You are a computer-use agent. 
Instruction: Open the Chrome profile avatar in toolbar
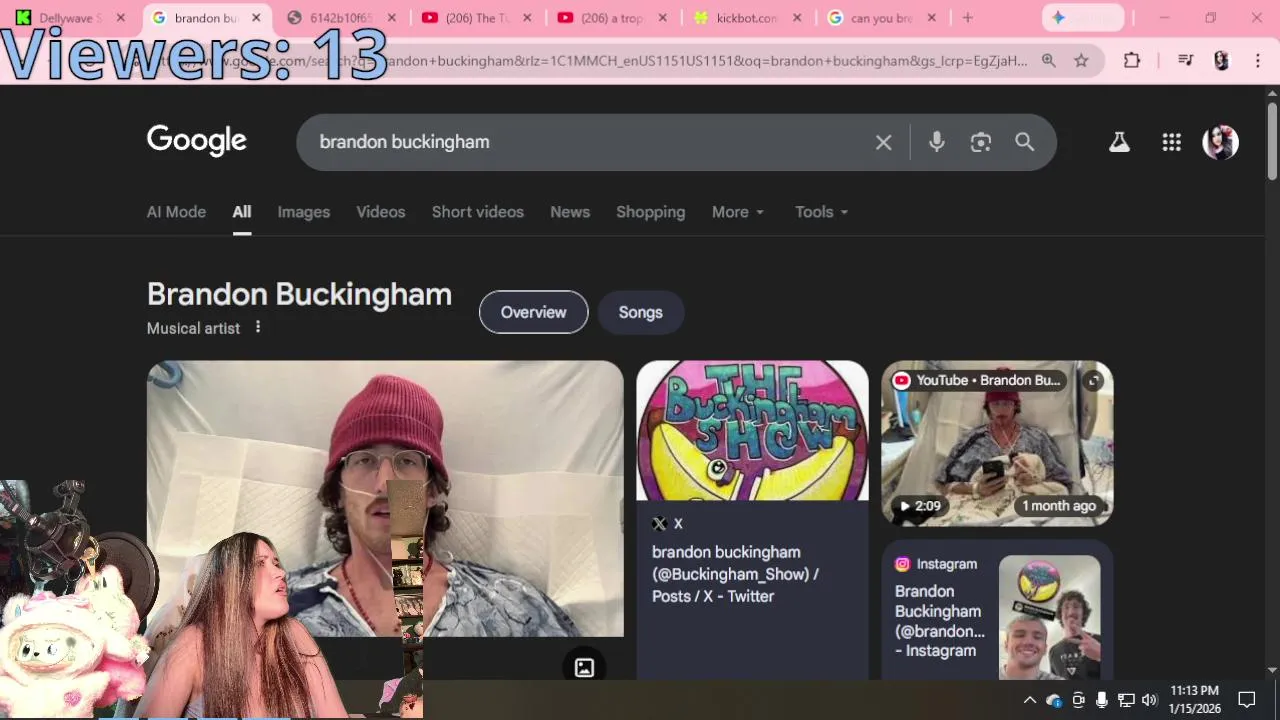1221,61
